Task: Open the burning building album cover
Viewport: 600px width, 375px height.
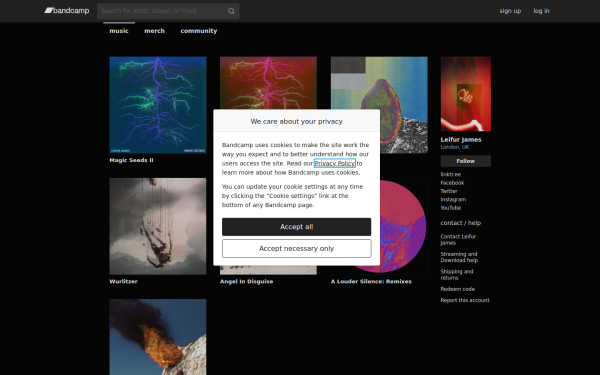Action: tap(158, 337)
